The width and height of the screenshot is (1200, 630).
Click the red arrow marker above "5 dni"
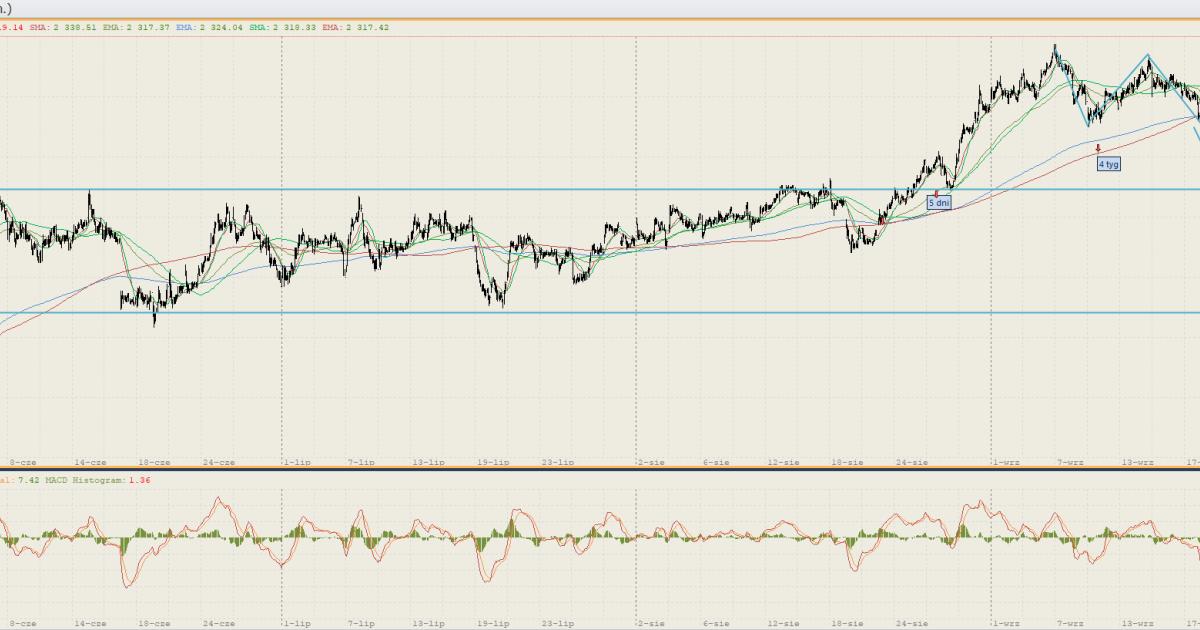click(x=937, y=193)
